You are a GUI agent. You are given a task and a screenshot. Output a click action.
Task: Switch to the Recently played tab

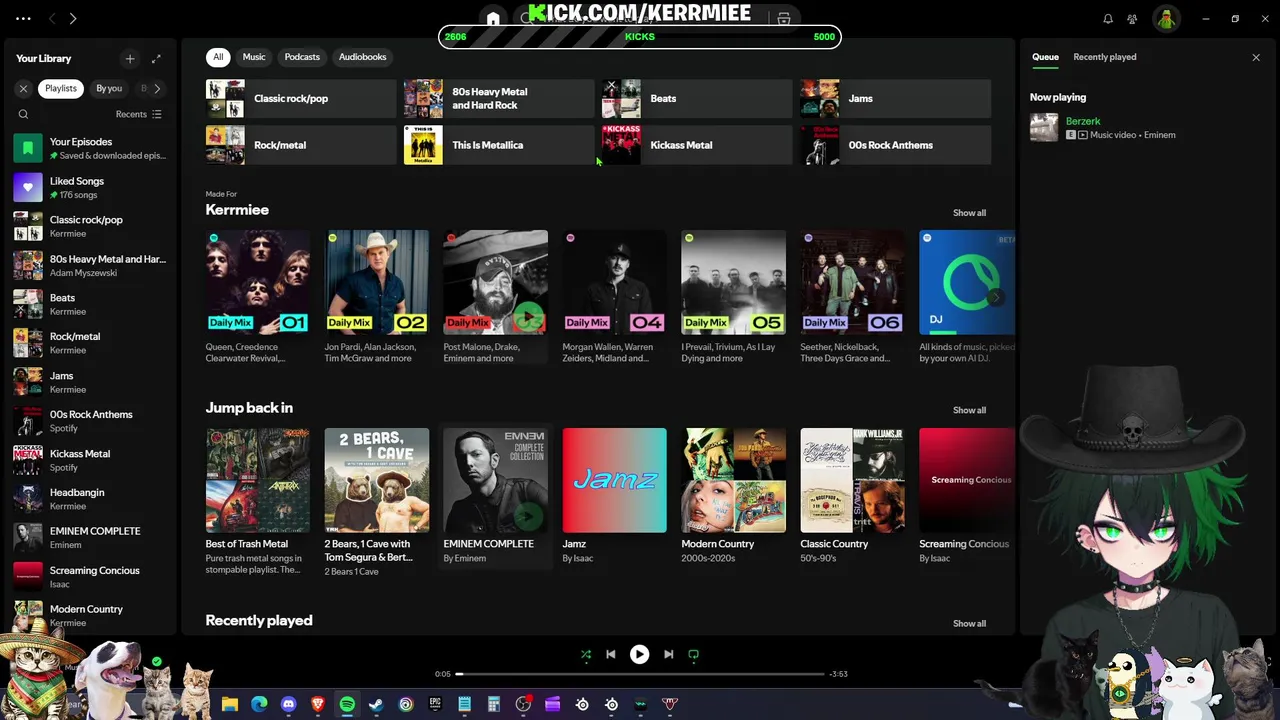tap(1104, 57)
